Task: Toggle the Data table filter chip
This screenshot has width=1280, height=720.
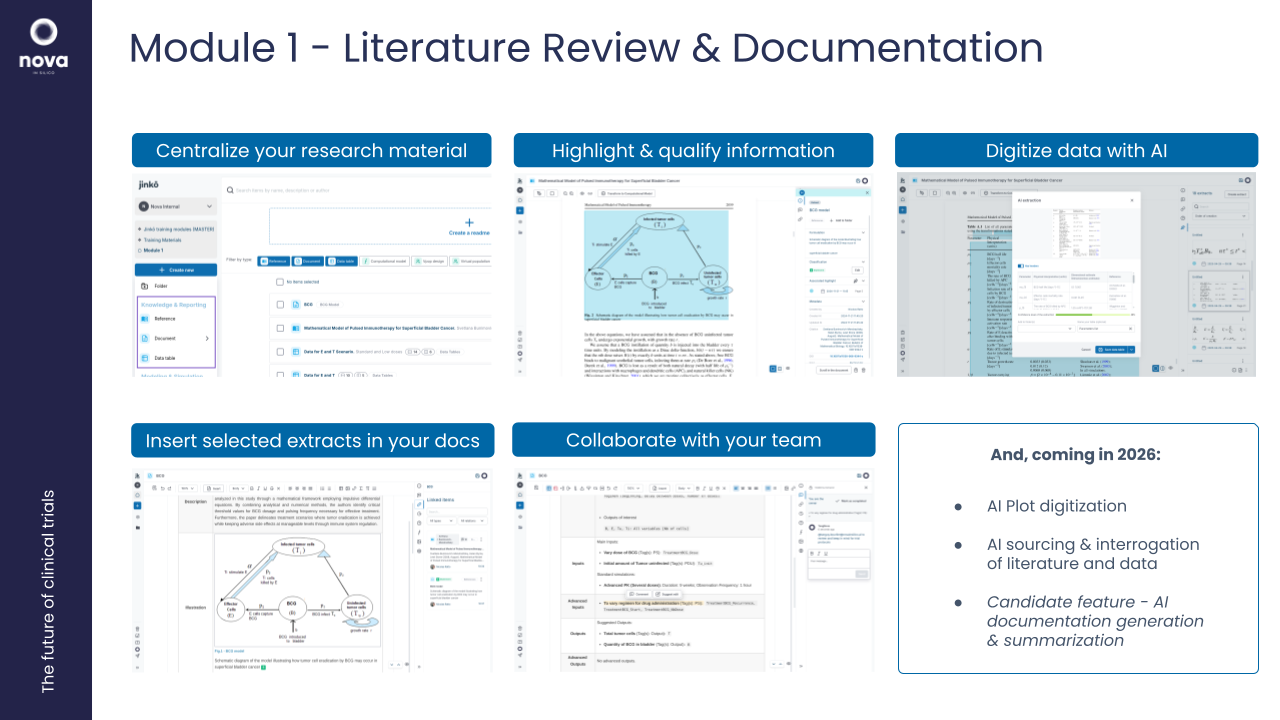Action: [341, 260]
